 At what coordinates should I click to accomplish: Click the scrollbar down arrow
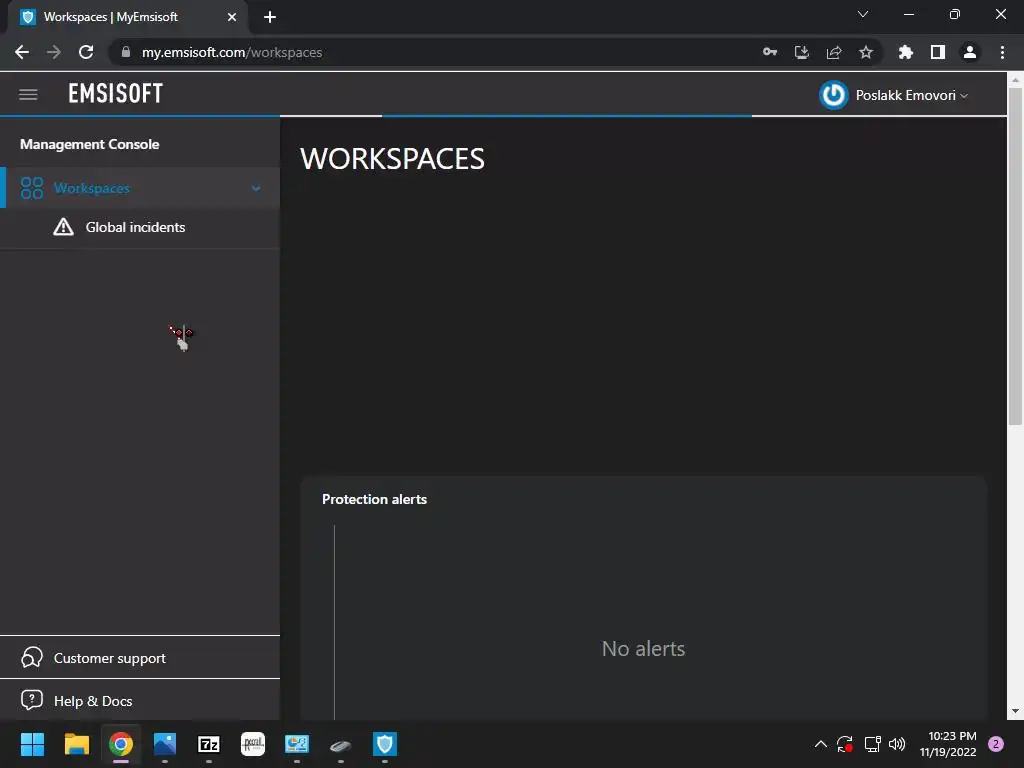click(x=1015, y=711)
